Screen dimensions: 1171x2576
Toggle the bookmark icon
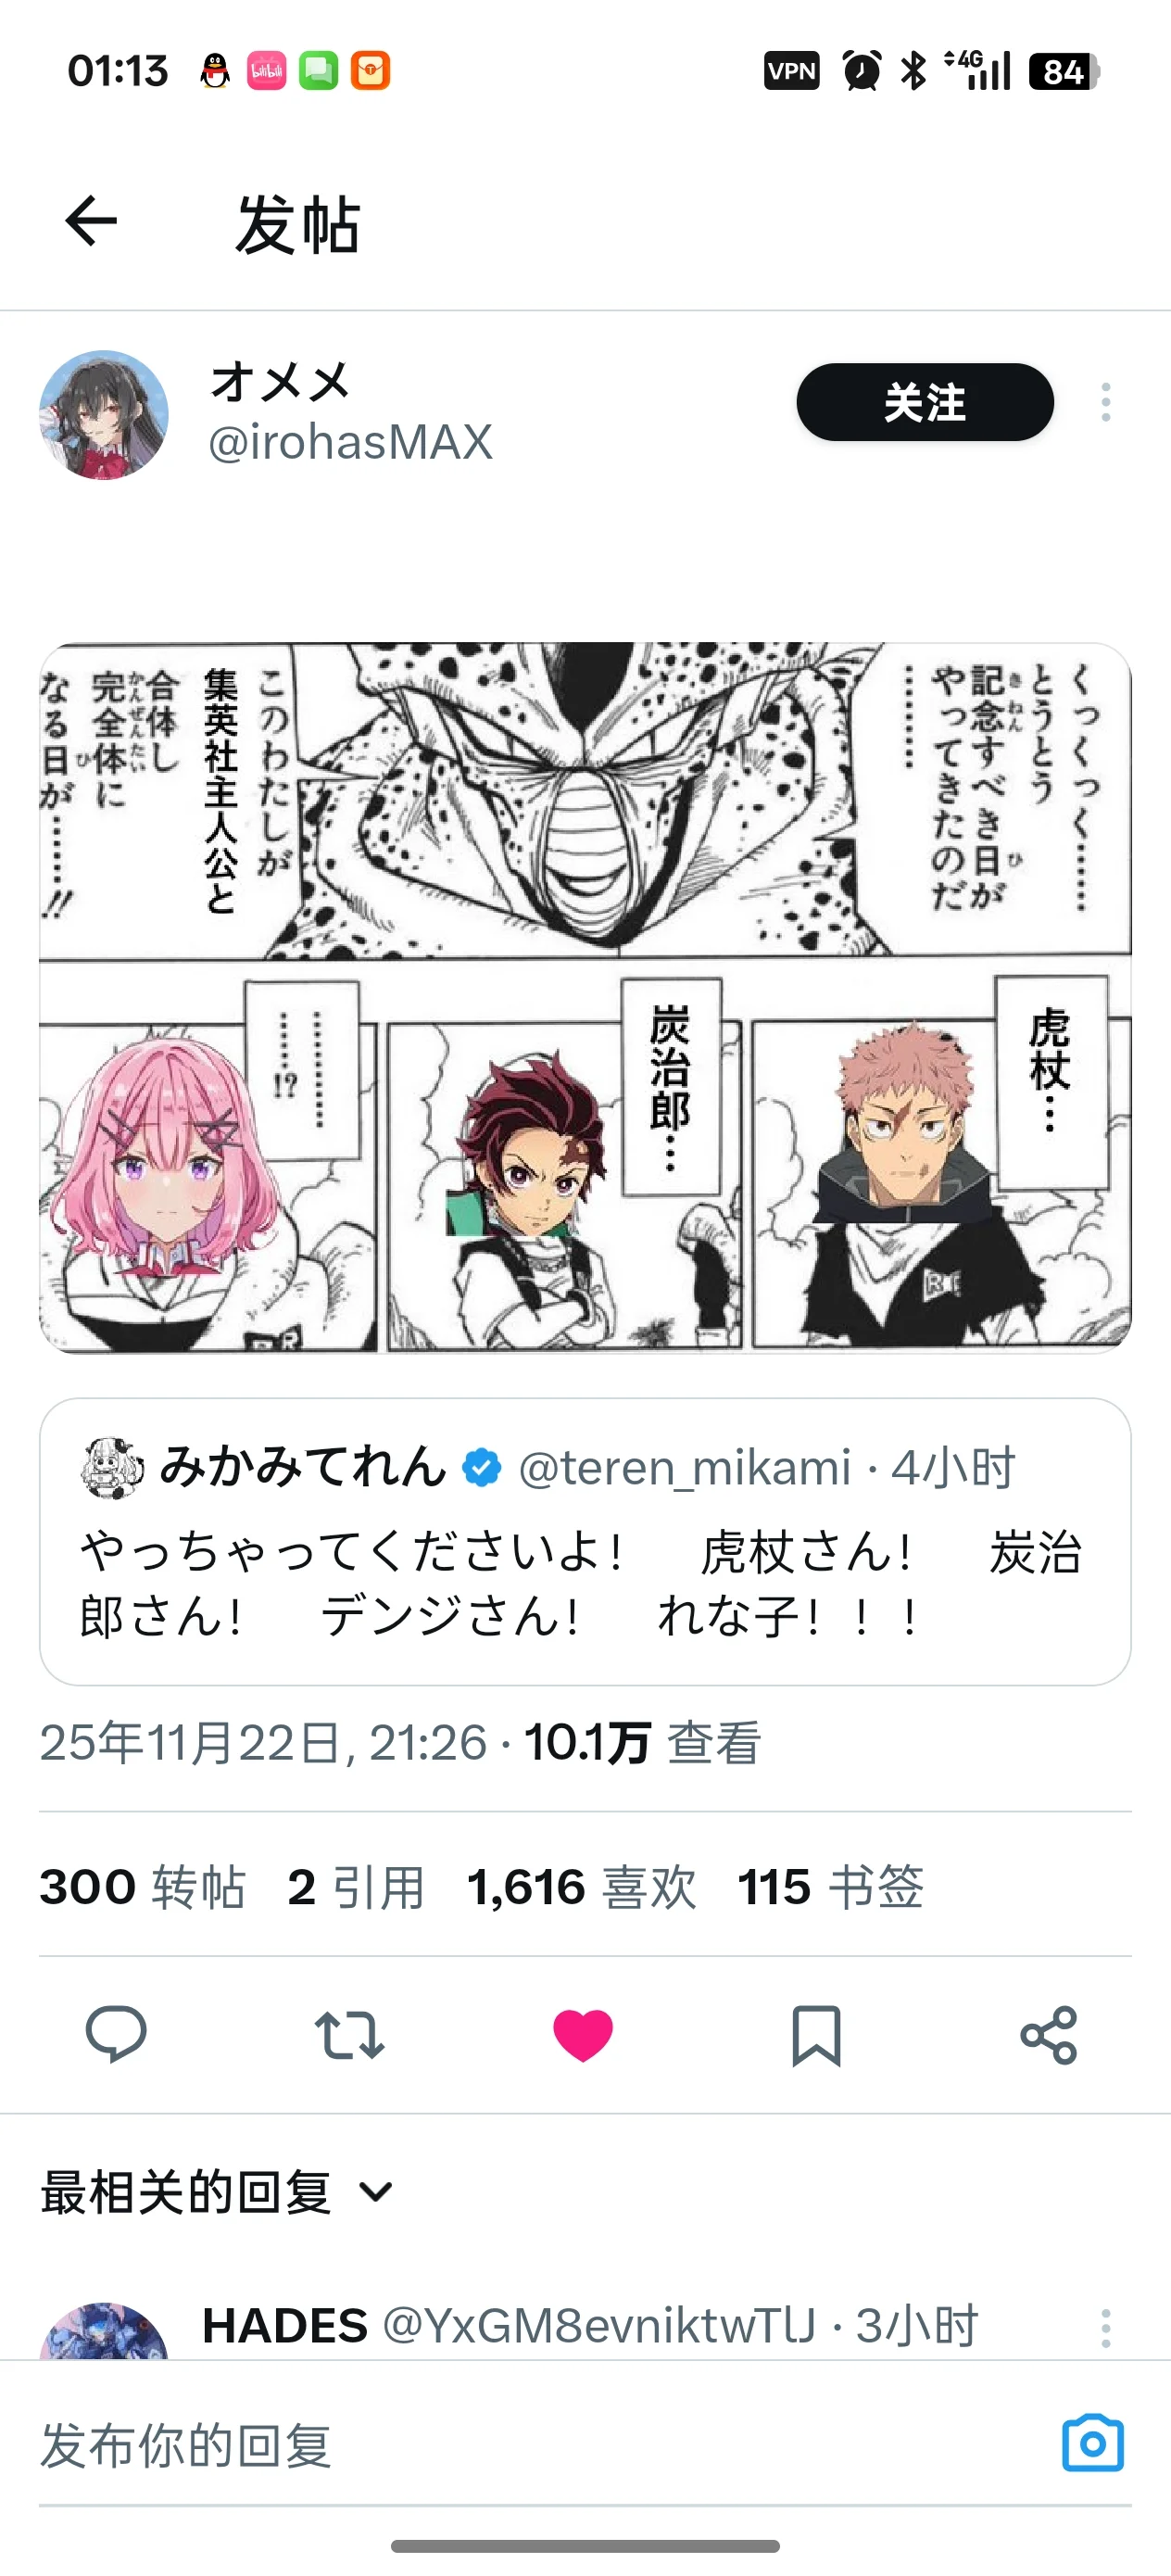[816, 2035]
